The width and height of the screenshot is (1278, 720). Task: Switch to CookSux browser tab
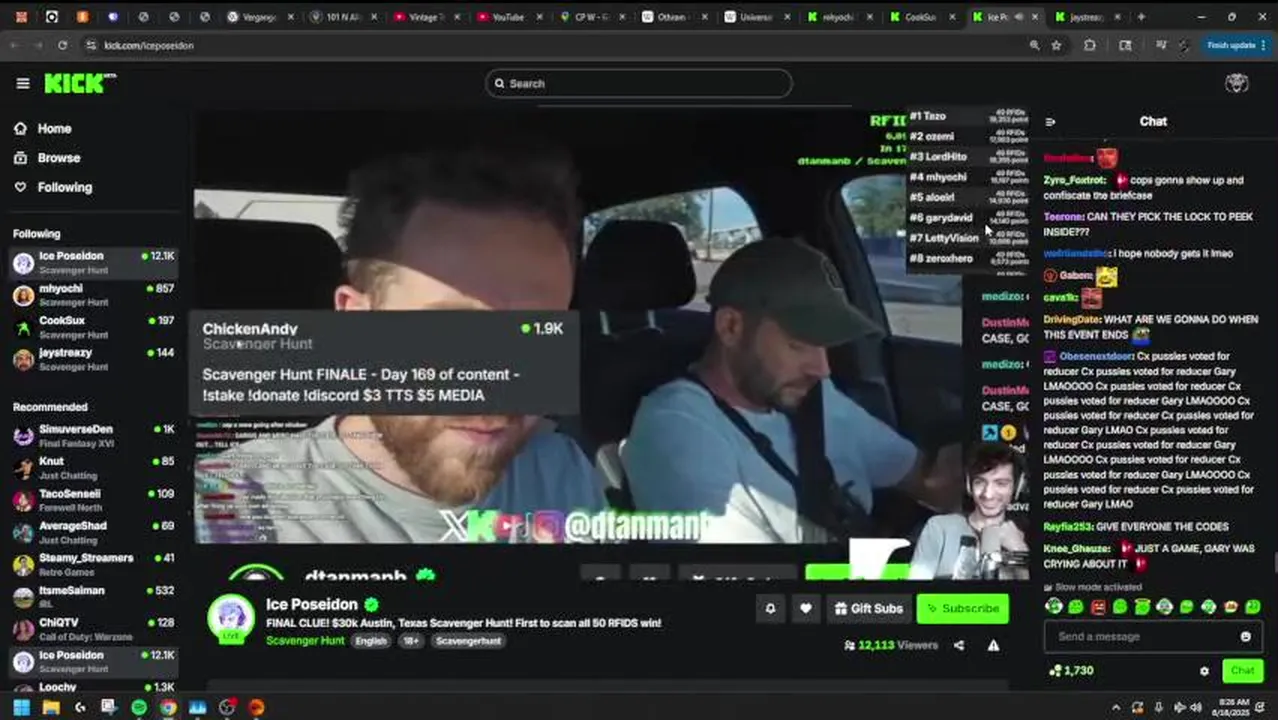point(919,17)
